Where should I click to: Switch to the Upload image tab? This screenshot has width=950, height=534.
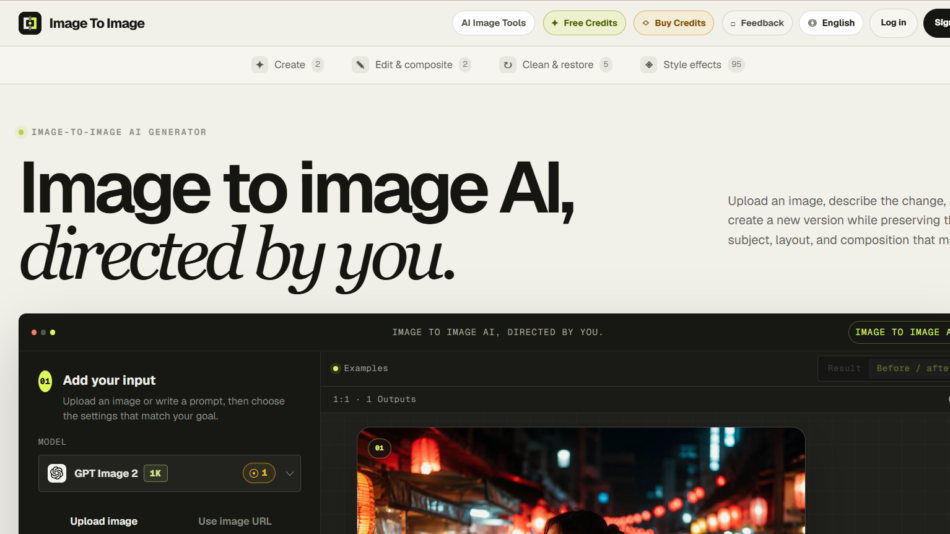pos(104,521)
